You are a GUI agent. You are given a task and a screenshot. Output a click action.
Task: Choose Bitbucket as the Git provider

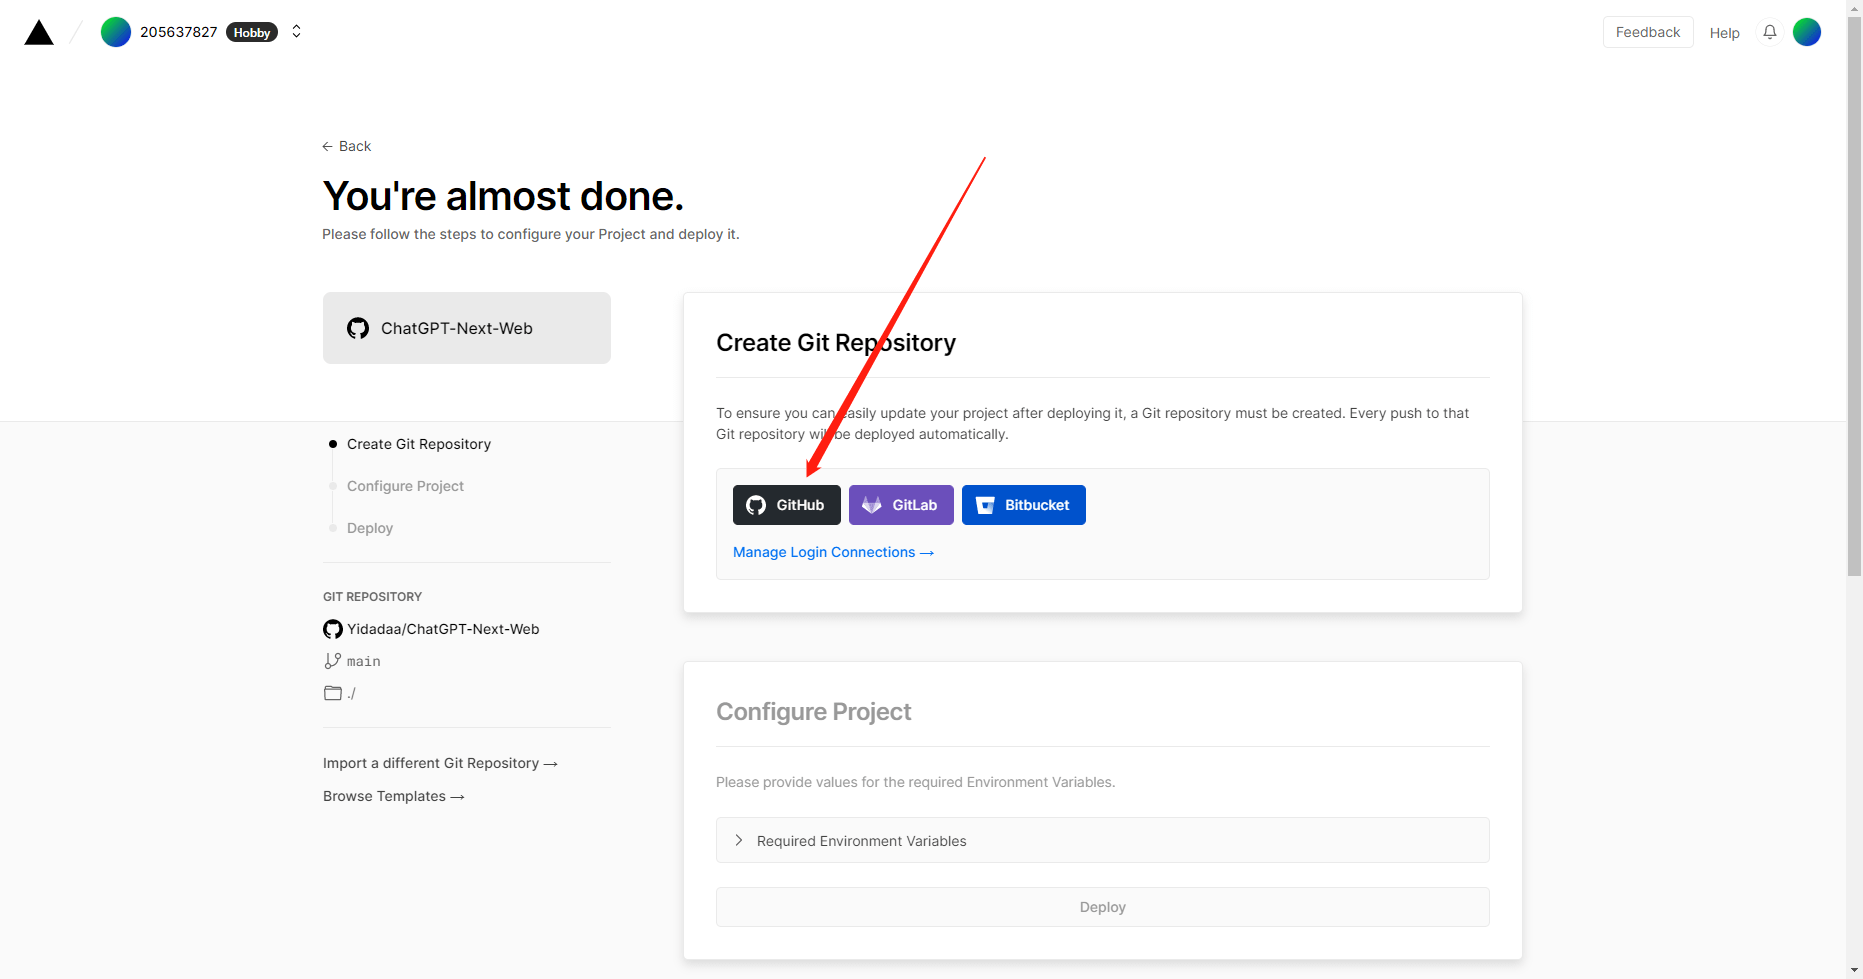(1024, 505)
